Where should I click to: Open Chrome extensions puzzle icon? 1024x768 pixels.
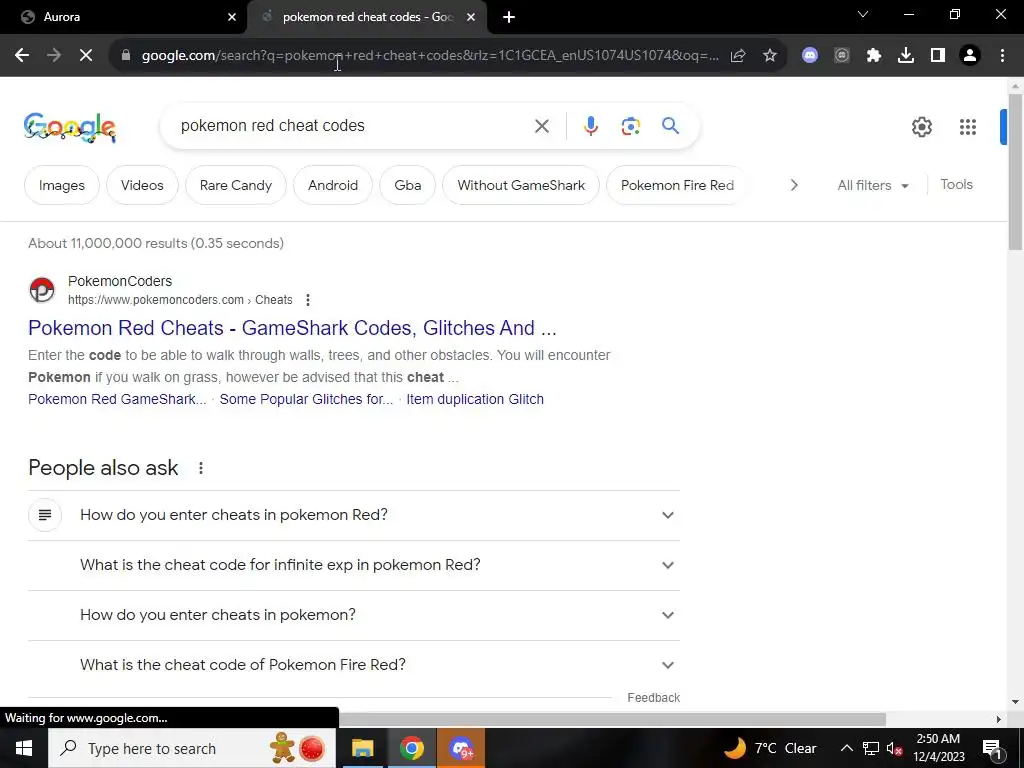point(874,56)
